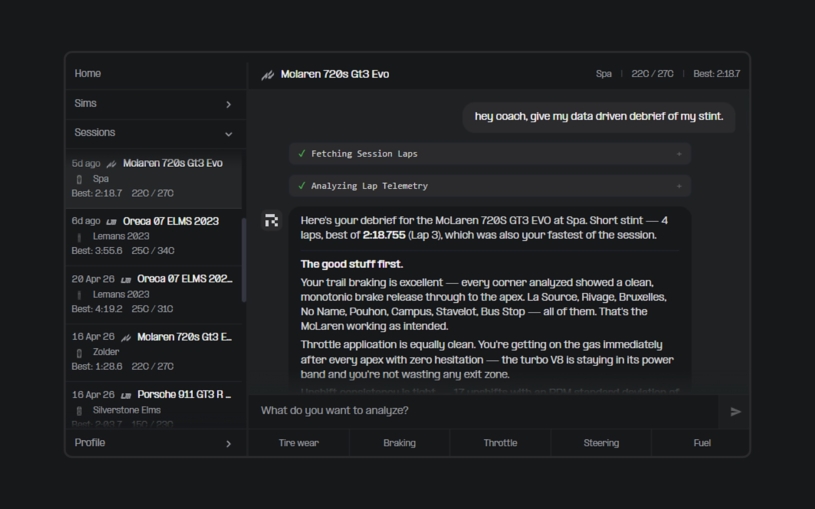This screenshot has height=509, width=815.
Task: Open the Sims menu item
Action: pyautogui.click(x=155, y=104)
